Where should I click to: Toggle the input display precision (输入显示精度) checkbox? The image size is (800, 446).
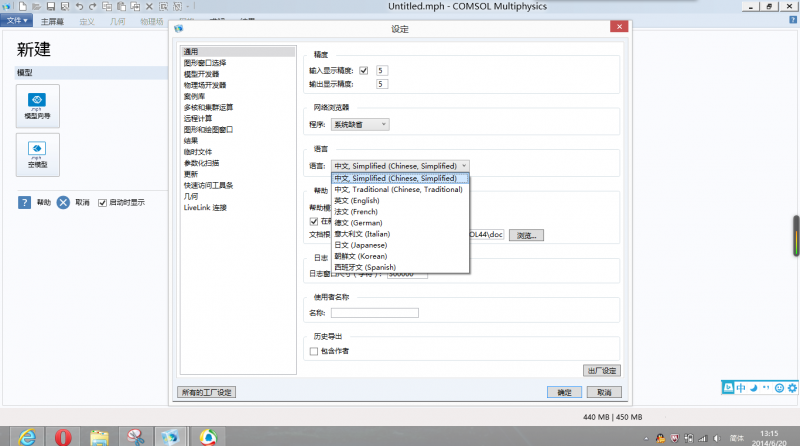(364, 70)
